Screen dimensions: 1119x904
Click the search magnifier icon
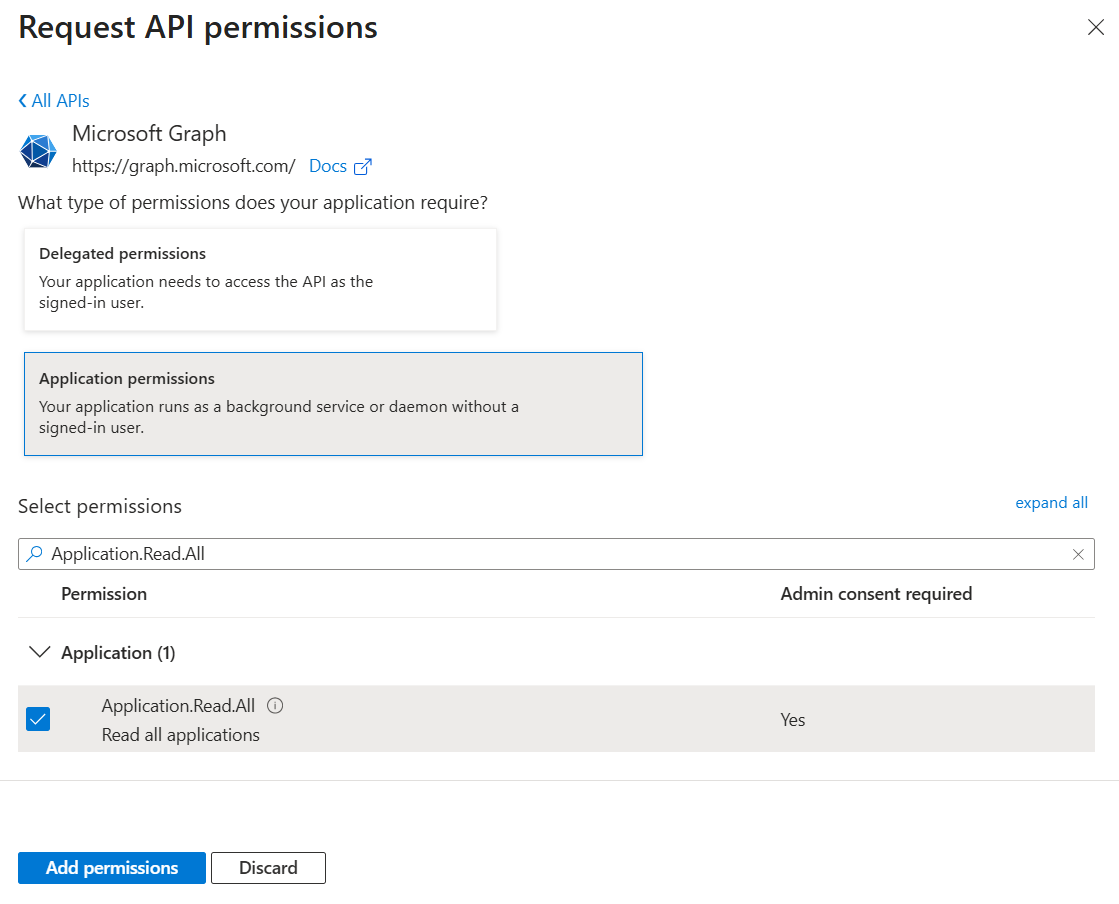(x=34, y=554)
